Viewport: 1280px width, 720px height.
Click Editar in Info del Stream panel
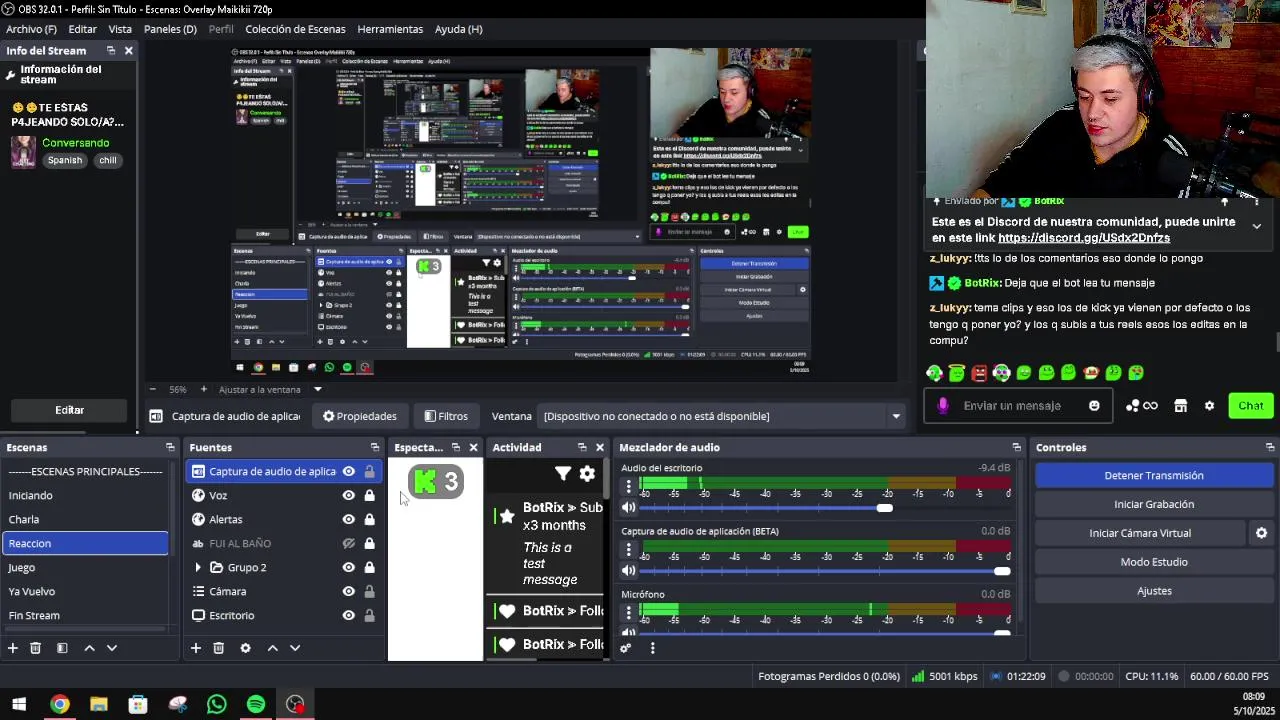[x=69, y=410]
